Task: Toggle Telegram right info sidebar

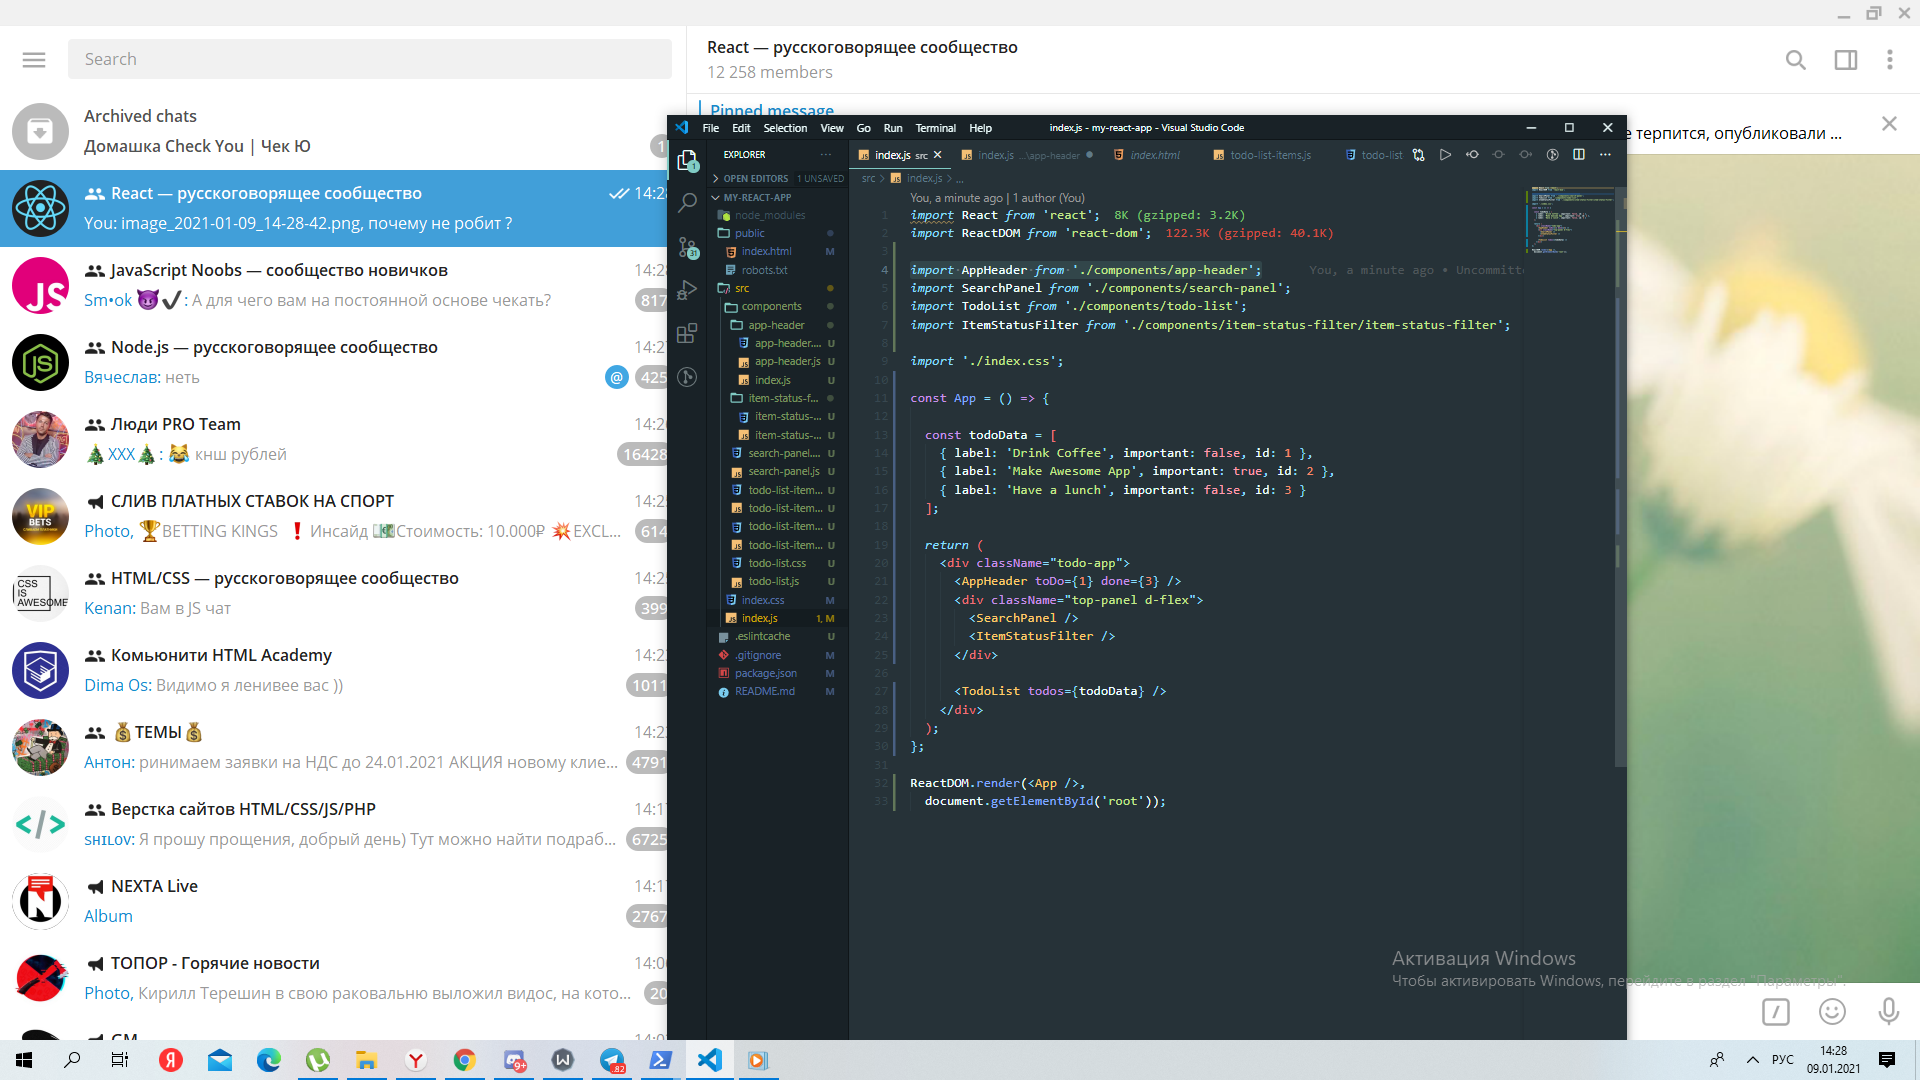Action: point(1846,60)
